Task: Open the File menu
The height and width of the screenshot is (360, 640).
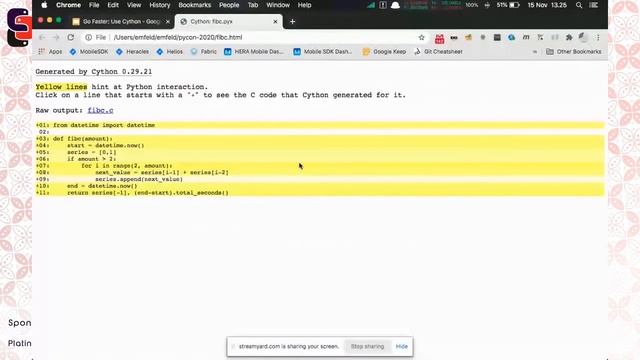Action: click(x=94, y=5)
